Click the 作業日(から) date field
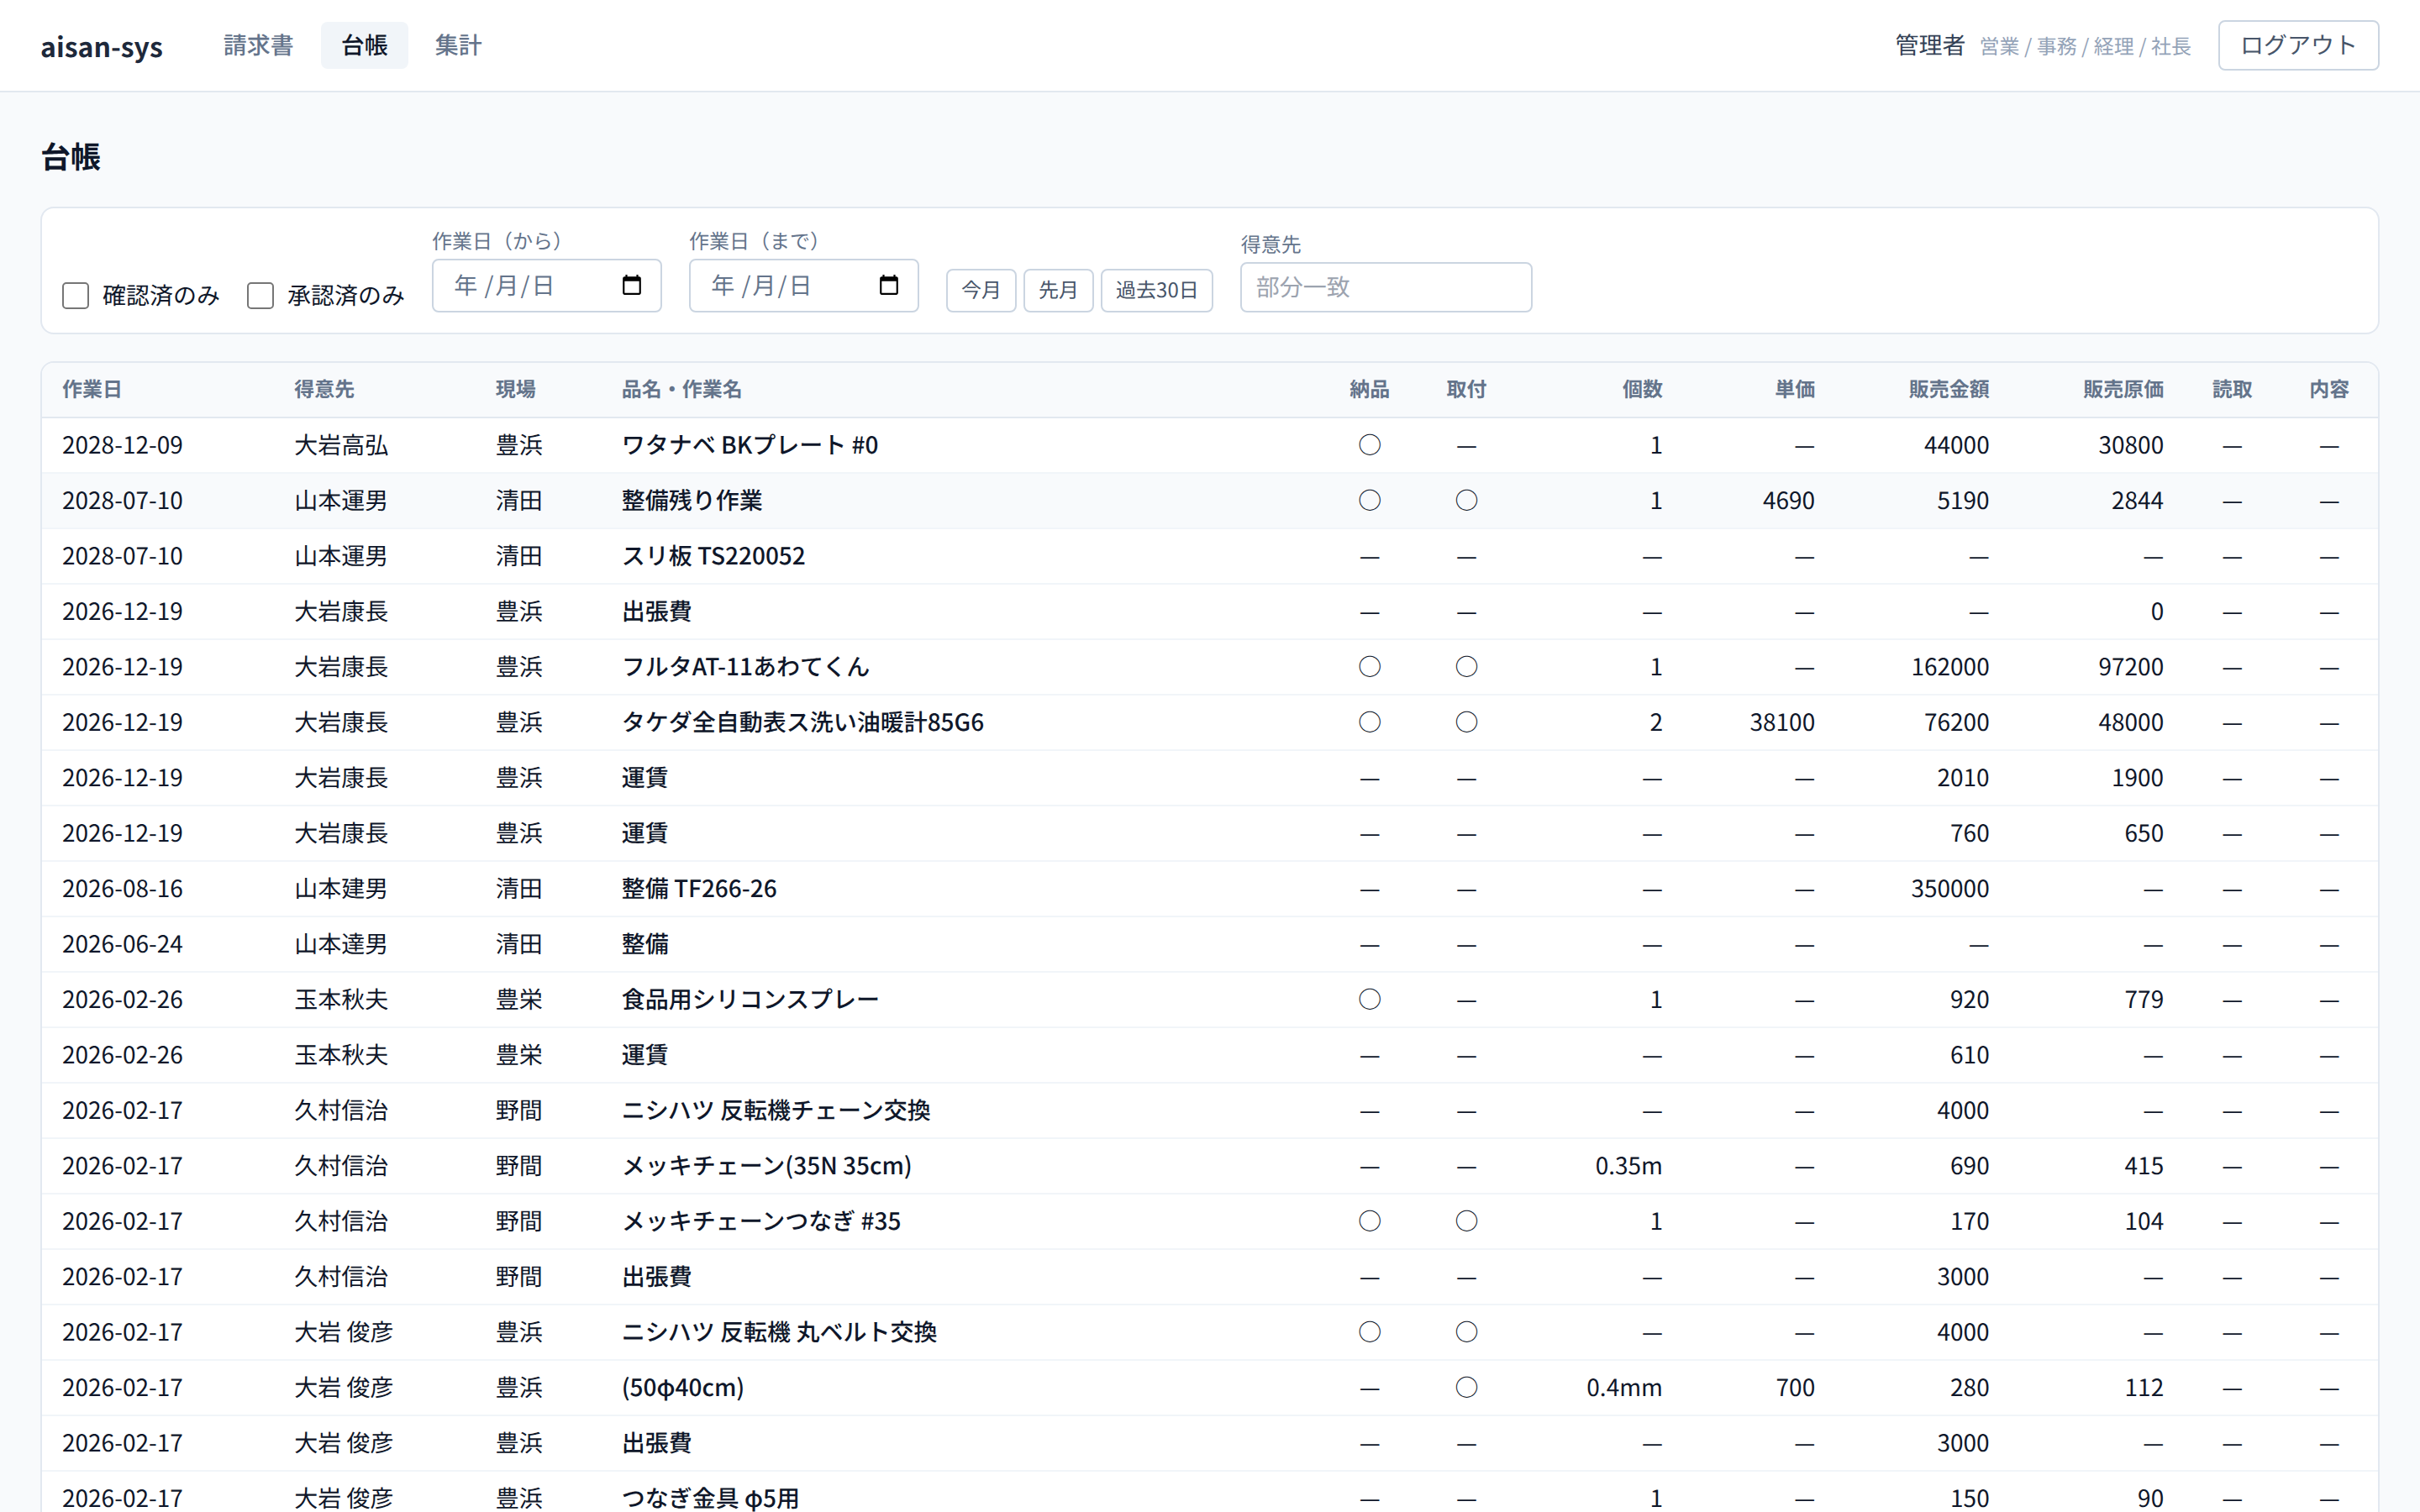This screenshot has width=2420, height=1512. [546, 286]
